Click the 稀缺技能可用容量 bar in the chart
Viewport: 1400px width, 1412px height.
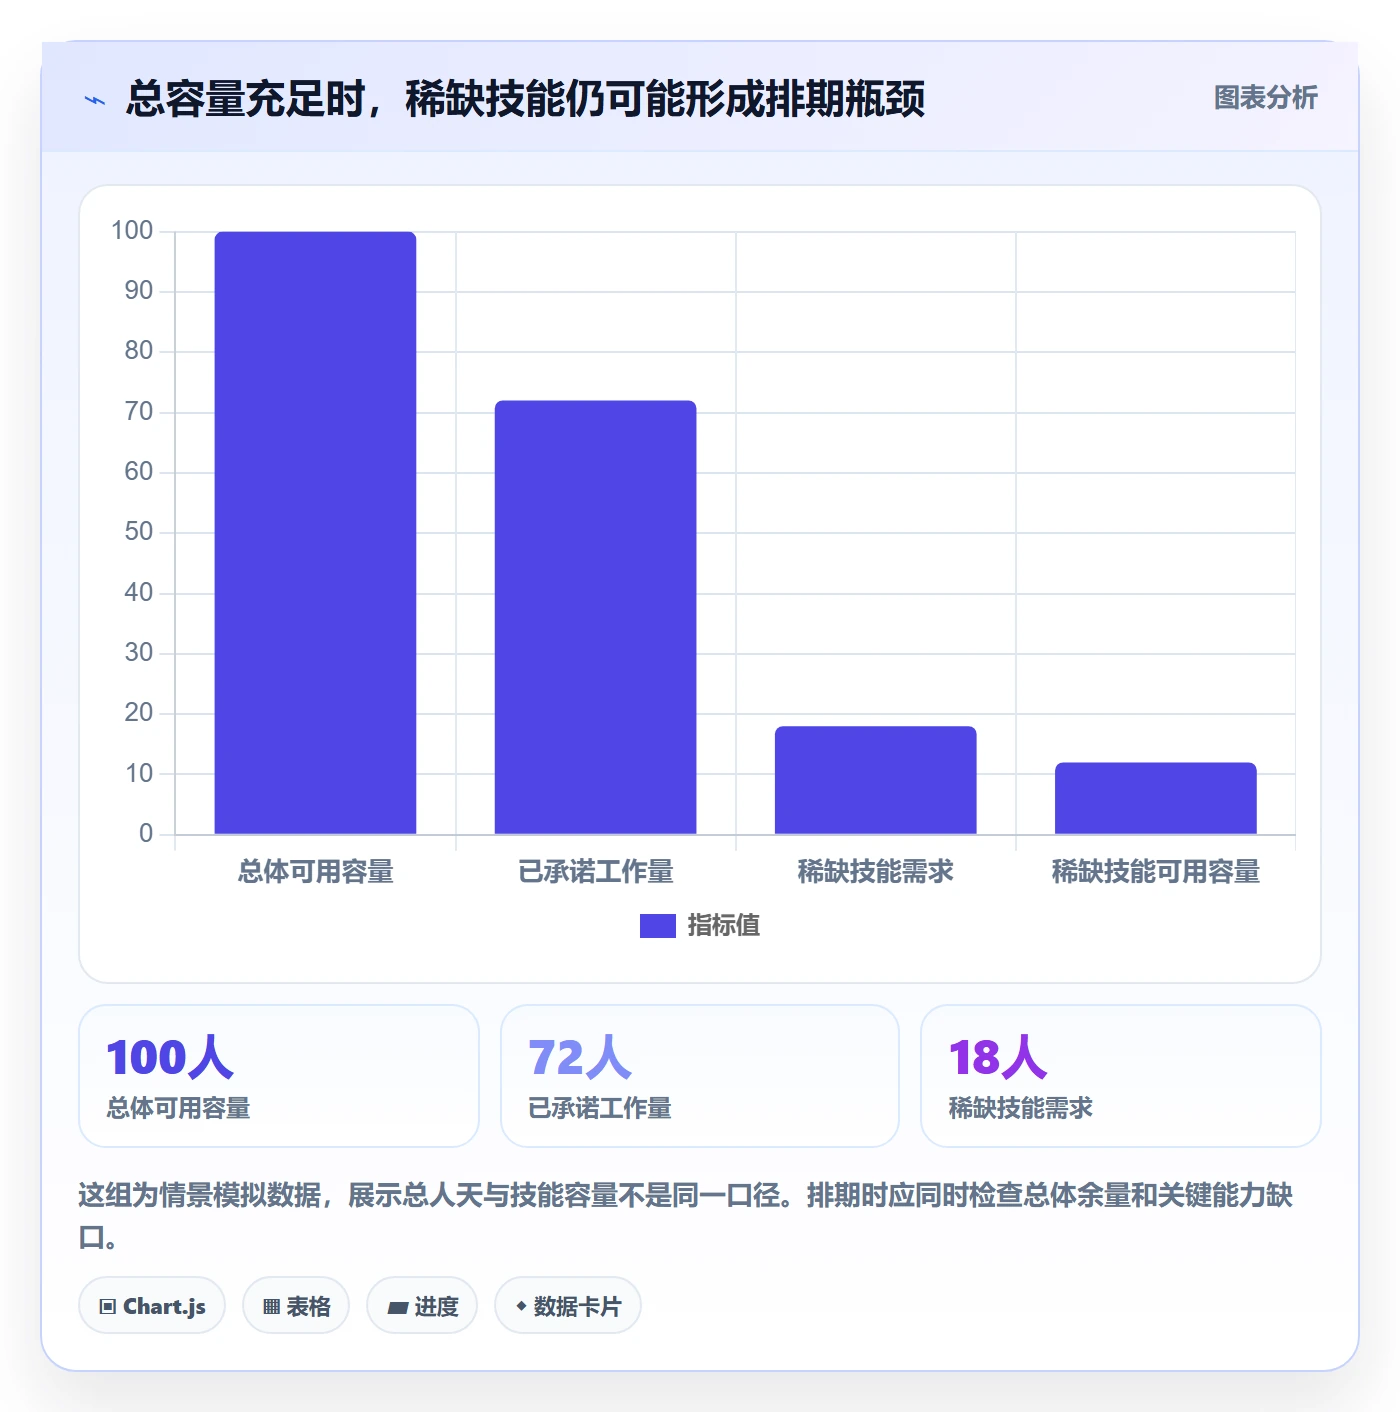tap(1155, 798)
